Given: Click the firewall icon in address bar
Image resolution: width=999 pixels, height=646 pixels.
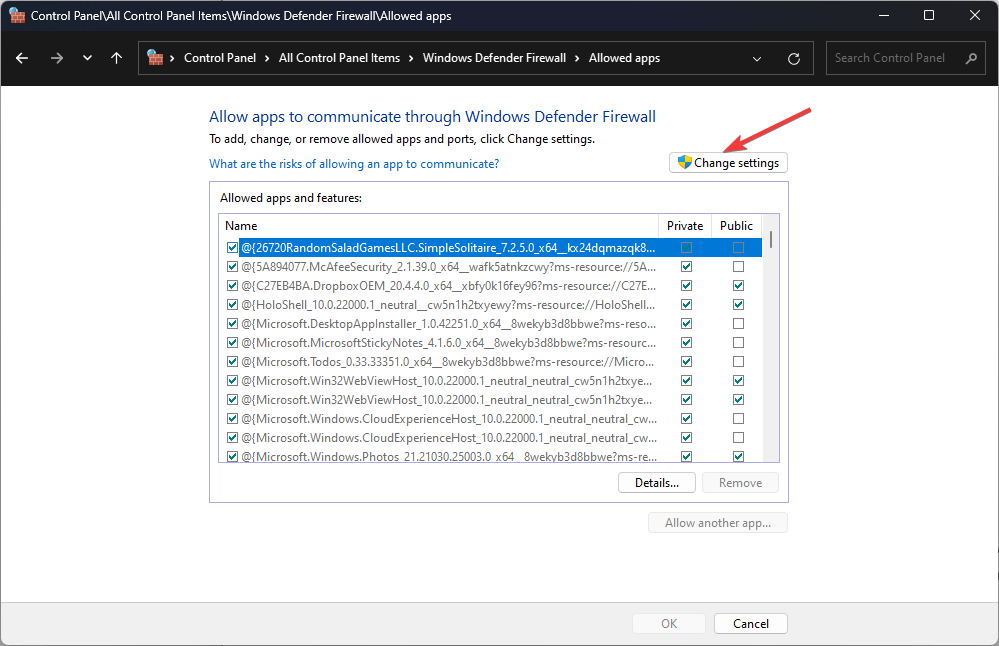Looking at the screenshot, I should [x=155, y=57].
